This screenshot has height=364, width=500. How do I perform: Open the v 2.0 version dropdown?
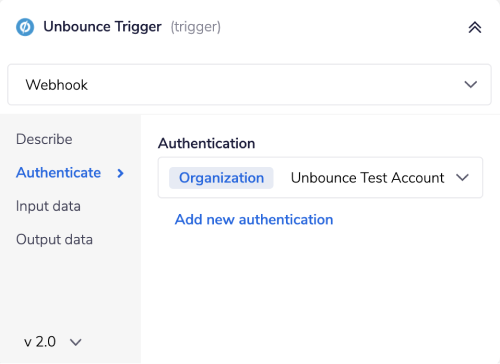pos(53,342)
